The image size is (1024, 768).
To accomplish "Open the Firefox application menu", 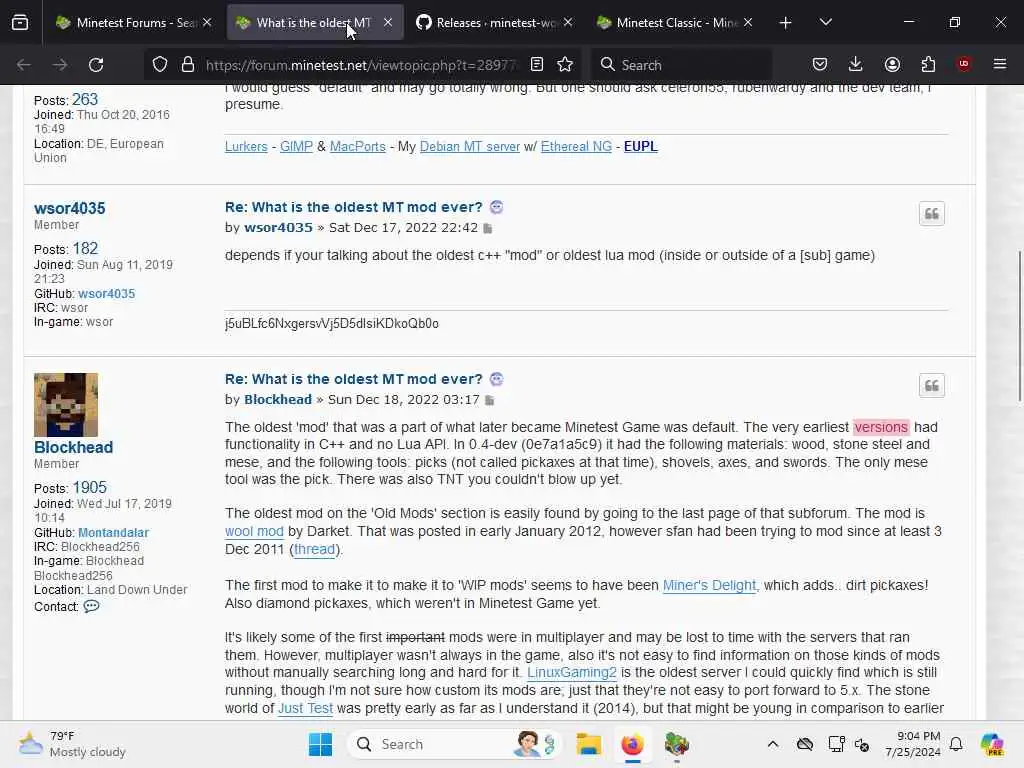I will (x=1000, y=64).
